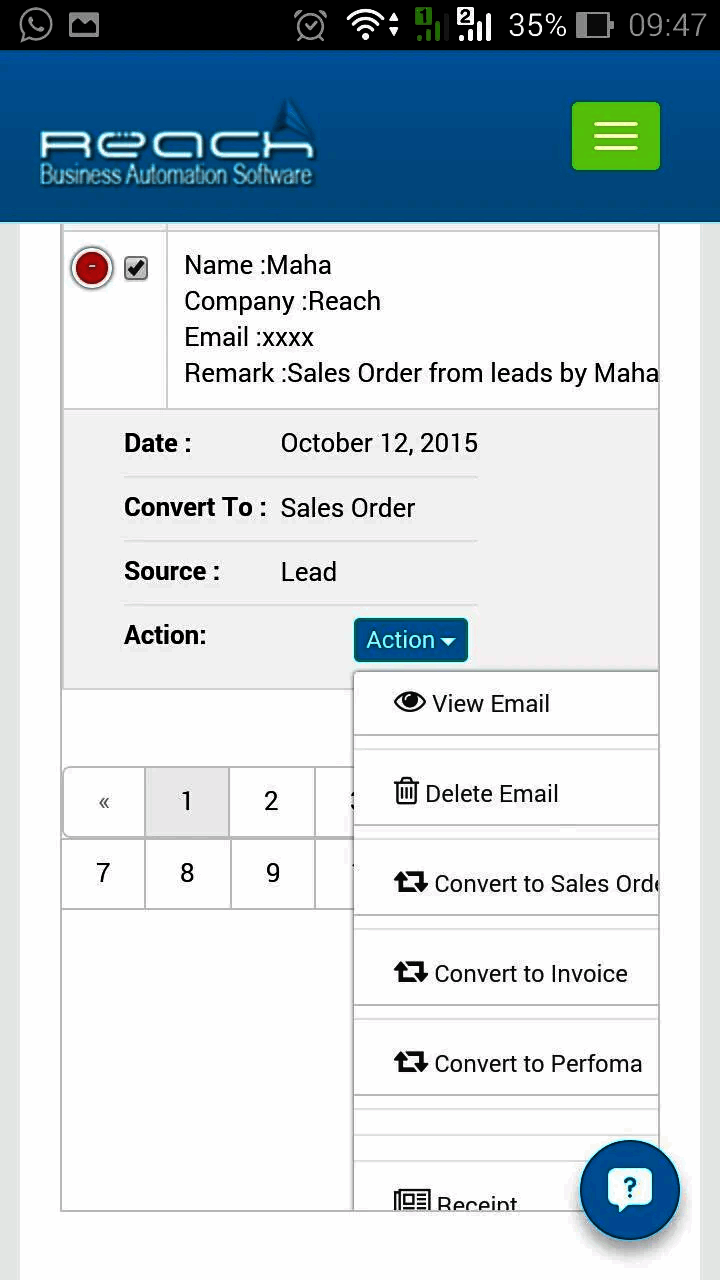Open the blue help chat bubble
720x1280 pixels.
[630, 1190]
